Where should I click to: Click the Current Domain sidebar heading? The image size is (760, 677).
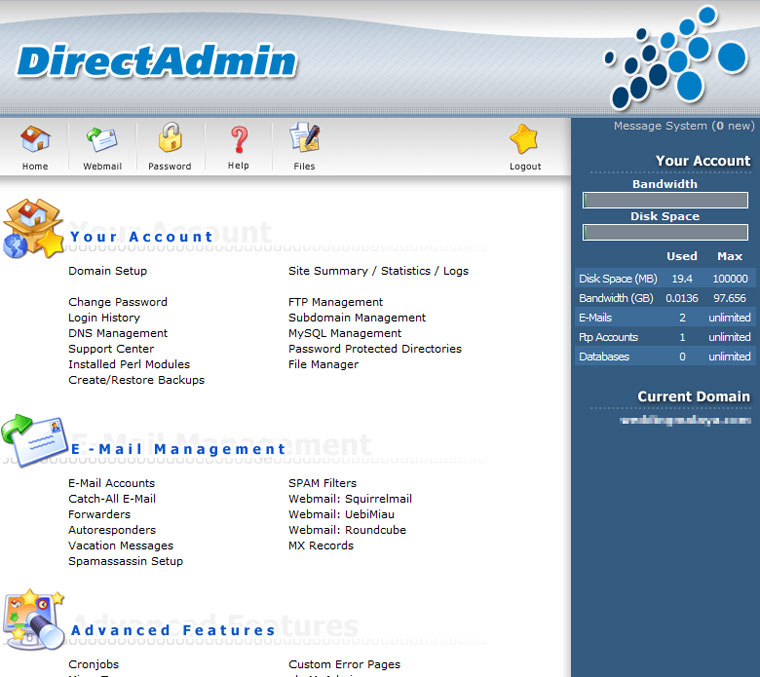[694, 396]
